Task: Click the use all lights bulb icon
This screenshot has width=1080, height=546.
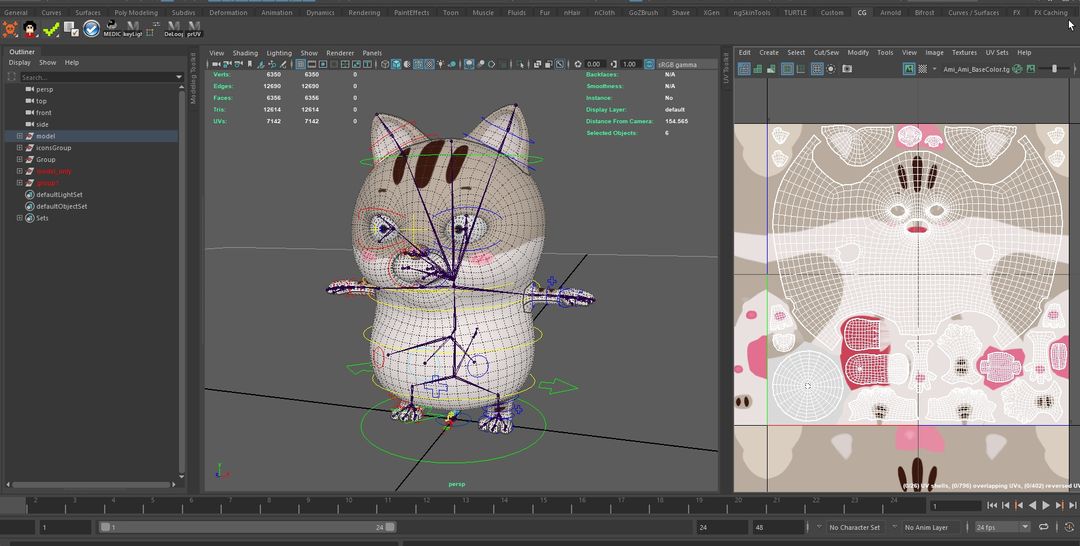Action: (x=441, y=64)
